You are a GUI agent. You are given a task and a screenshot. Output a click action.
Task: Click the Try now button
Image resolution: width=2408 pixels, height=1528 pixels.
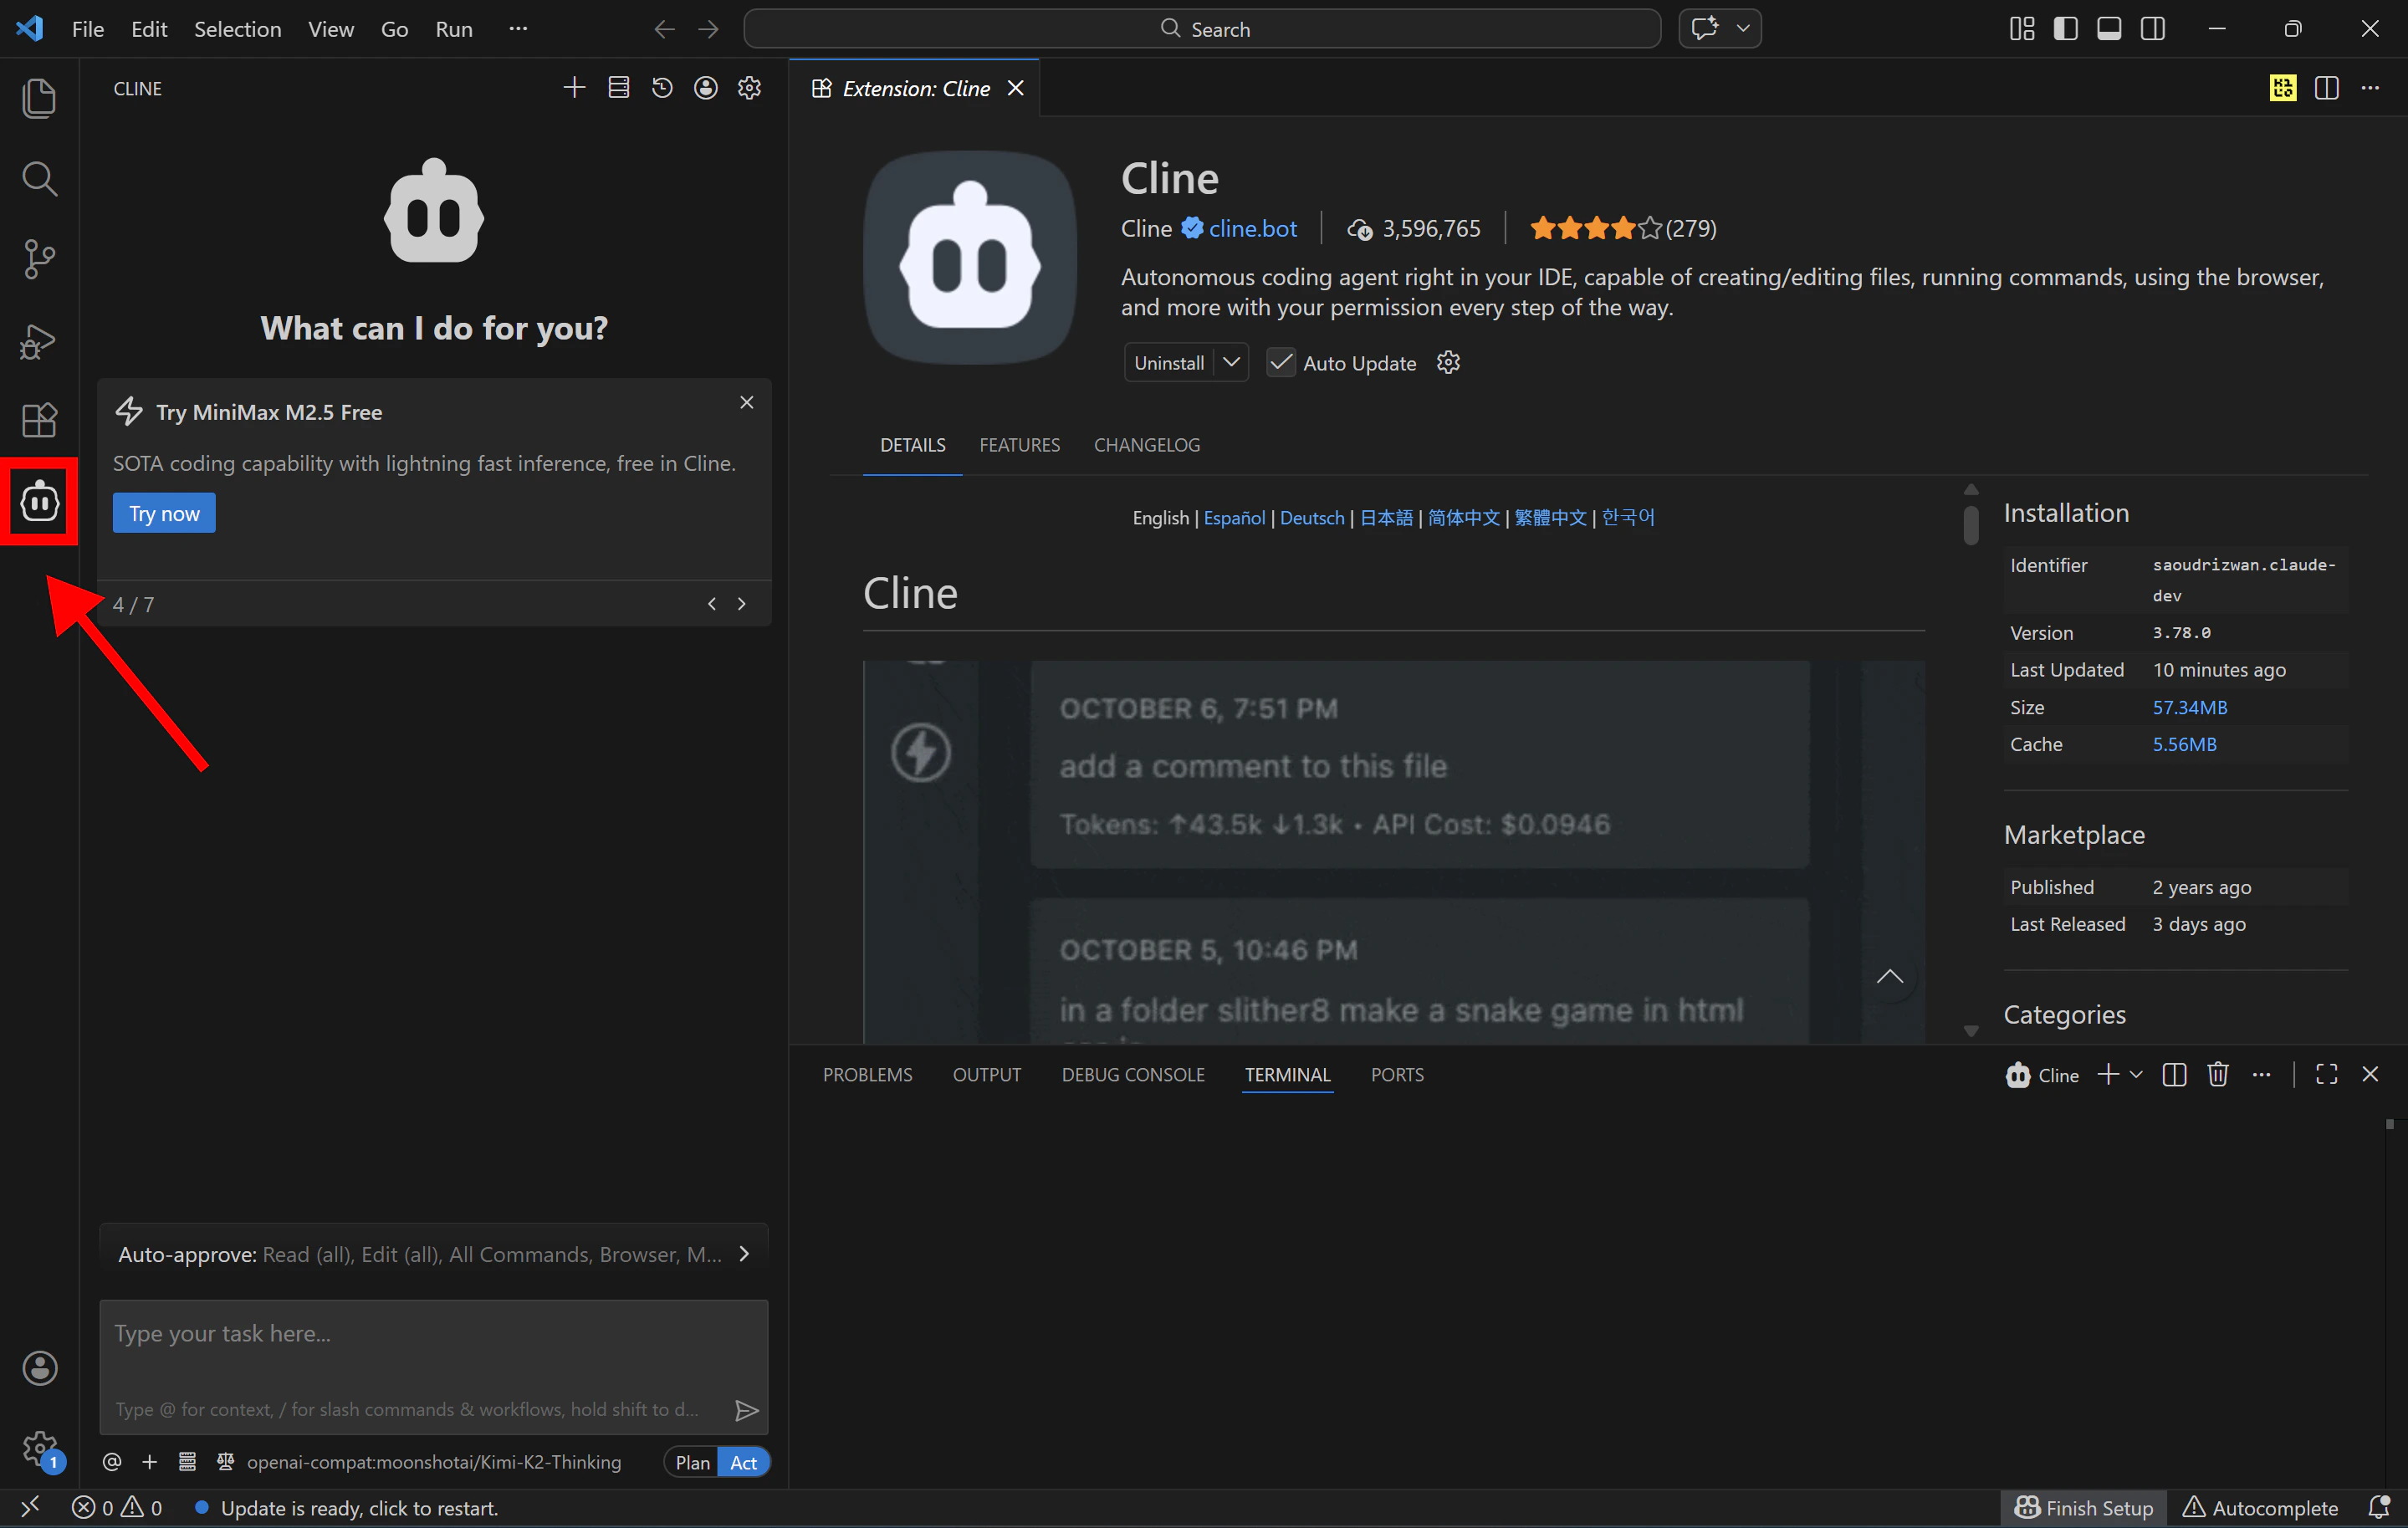(164, 513)
